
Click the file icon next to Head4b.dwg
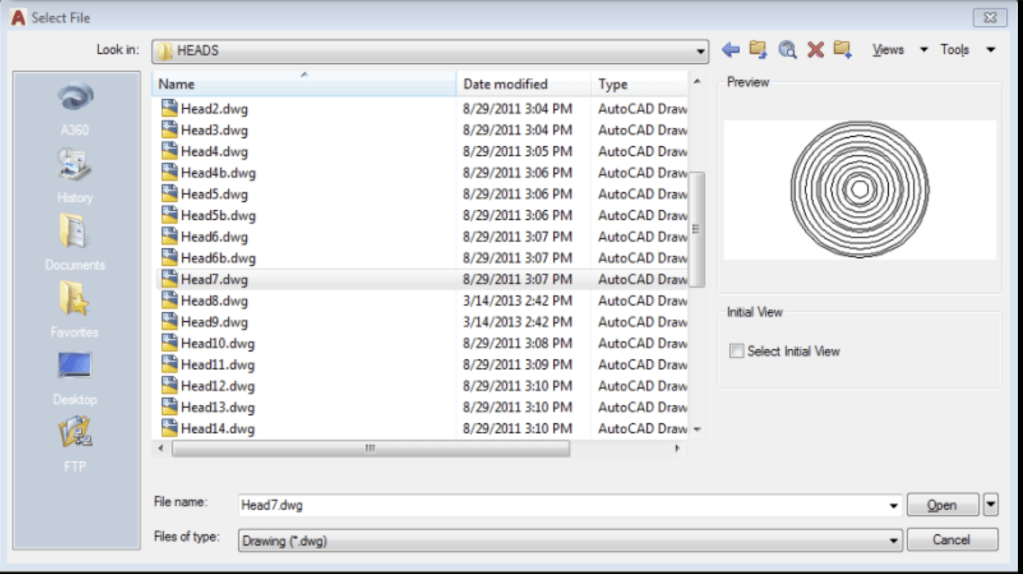(x=170, y=172)
